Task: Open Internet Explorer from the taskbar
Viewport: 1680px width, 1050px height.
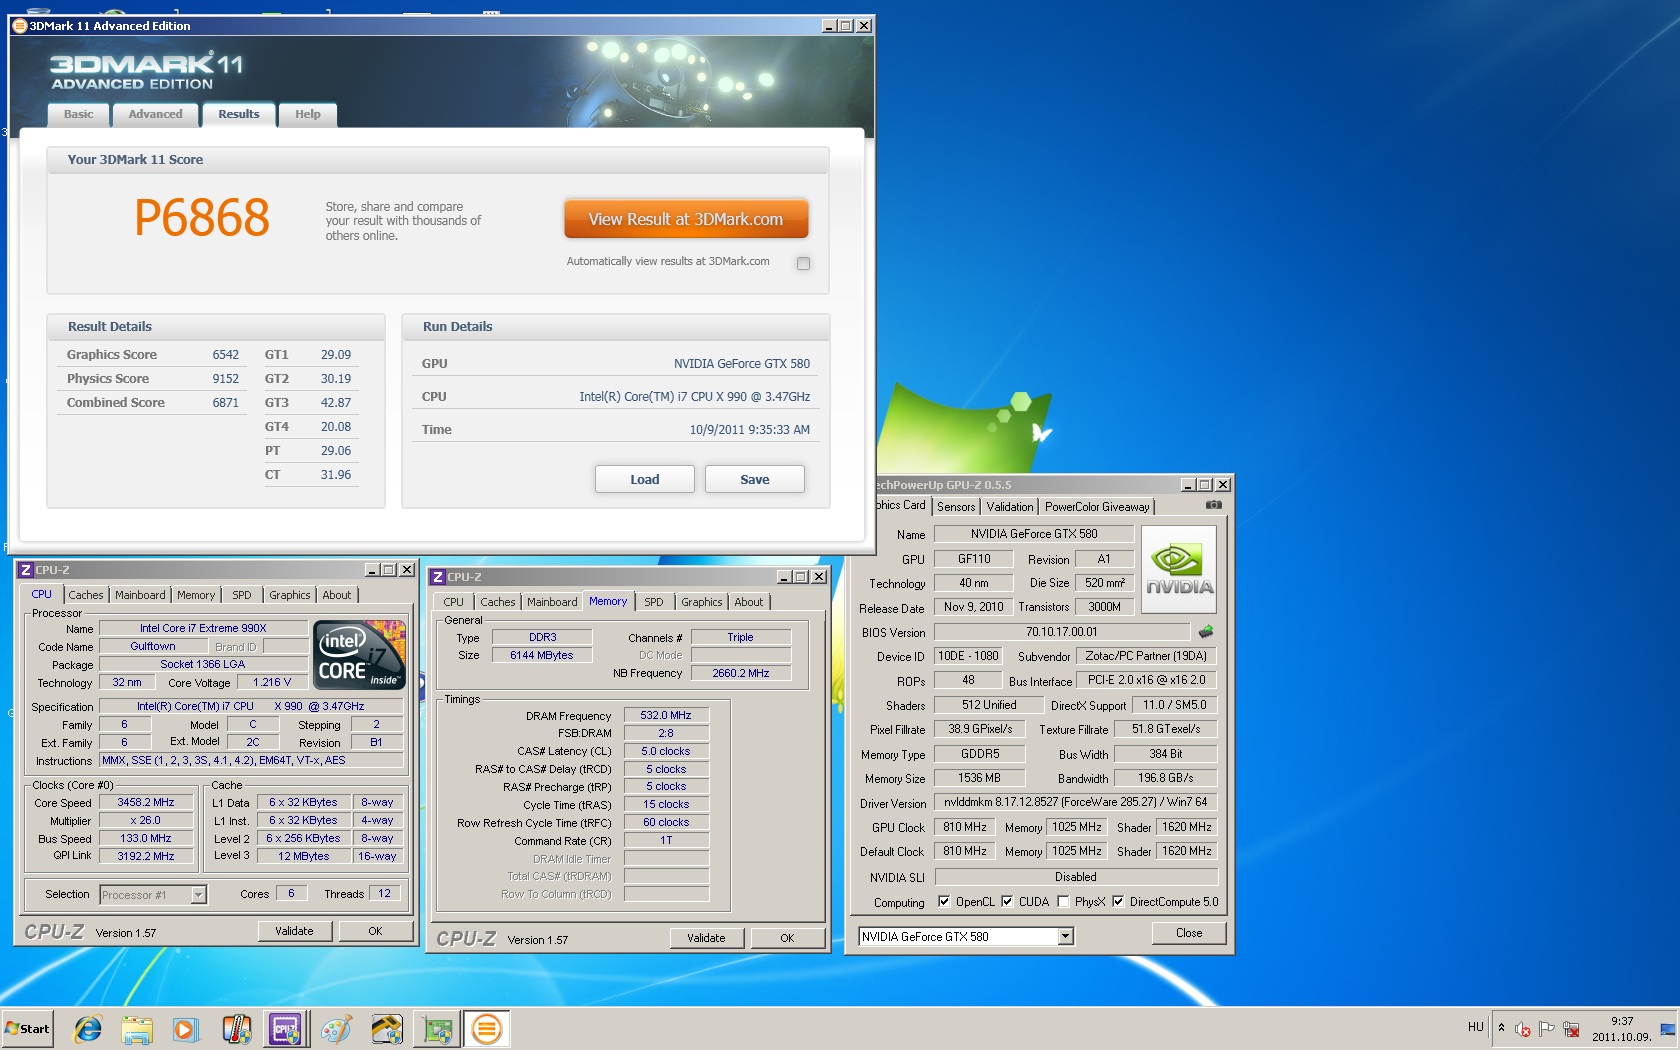Action: 88,1029
